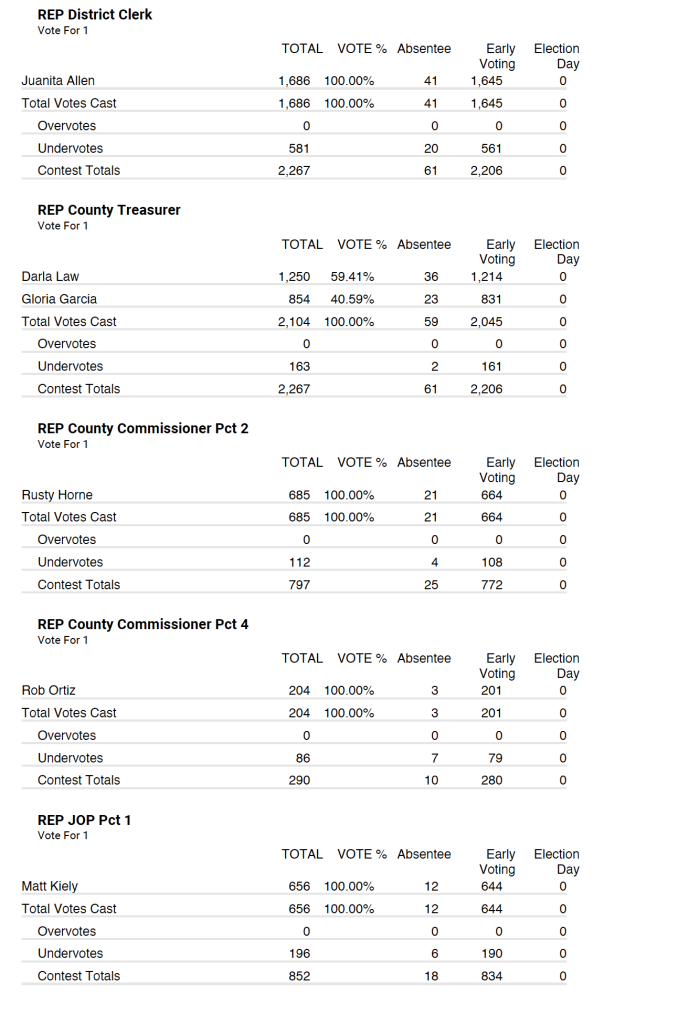Image resolution: width=678 pixels, height=1024 pixels.
Task: Click candidate name Gloria Garcia
Action: (x=59, y=299)
